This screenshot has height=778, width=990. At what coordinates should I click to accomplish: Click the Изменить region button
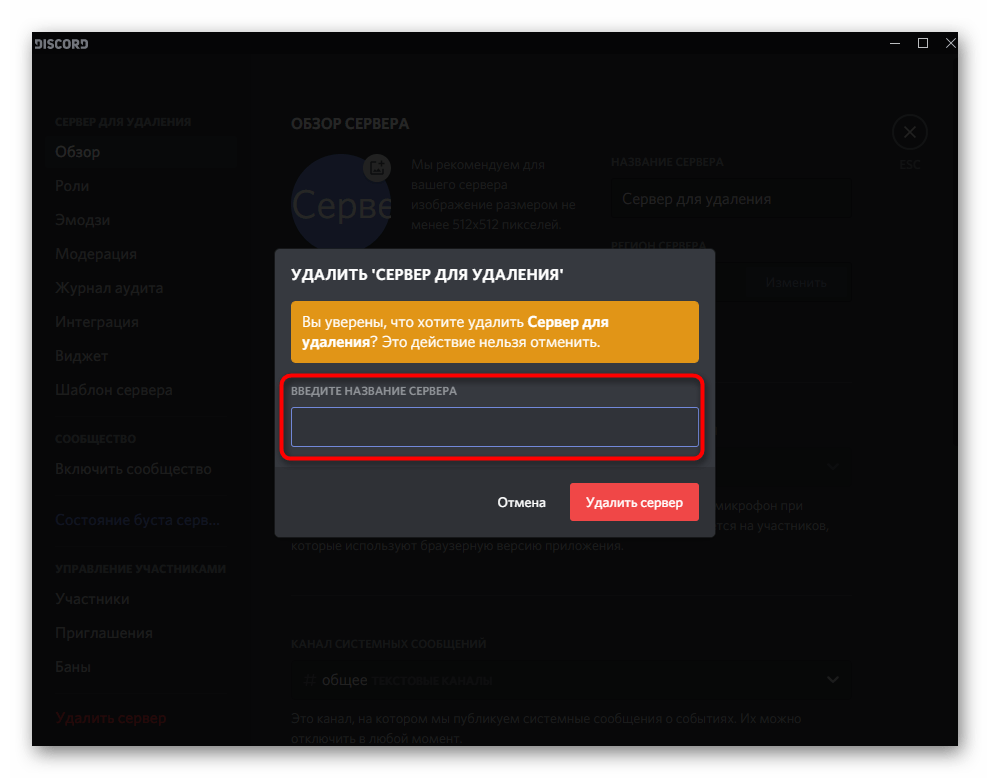coord(796,283)
